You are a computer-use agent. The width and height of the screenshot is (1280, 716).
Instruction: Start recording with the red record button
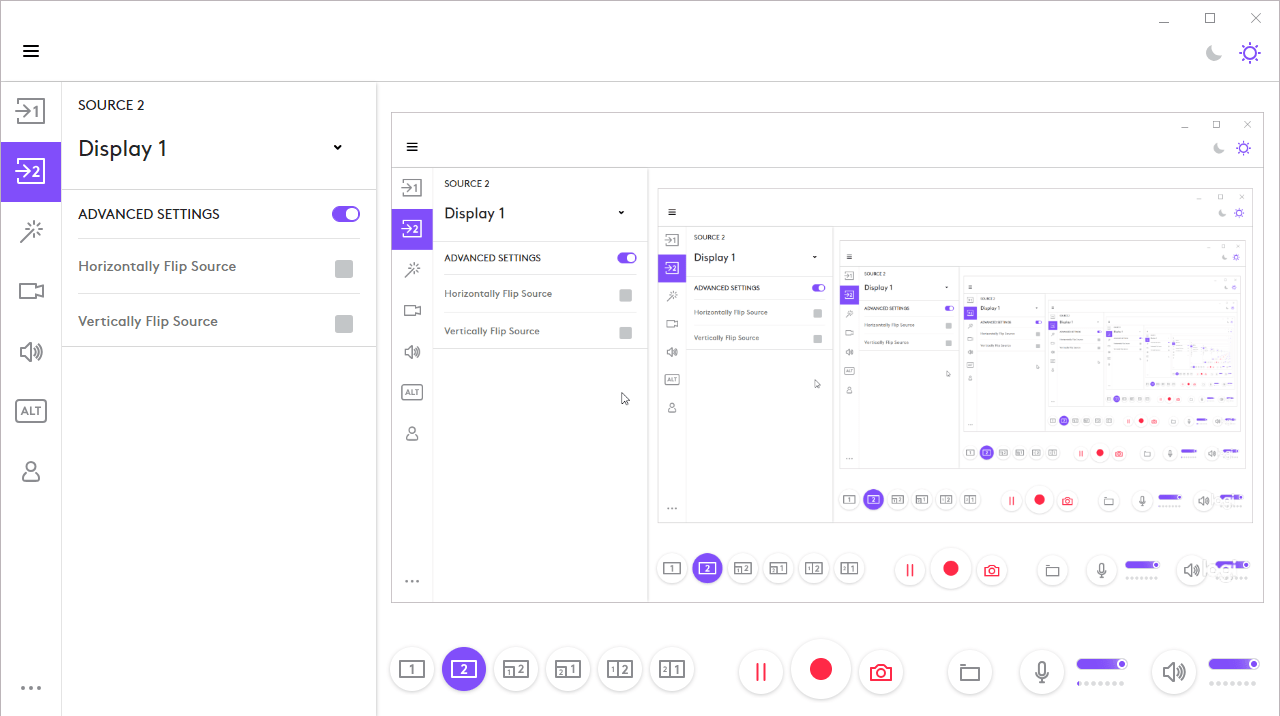click(821, 669)
